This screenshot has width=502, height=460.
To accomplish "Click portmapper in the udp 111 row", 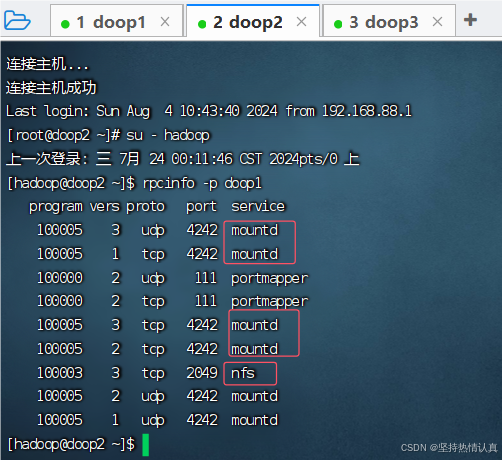I will tap(269, 279).
